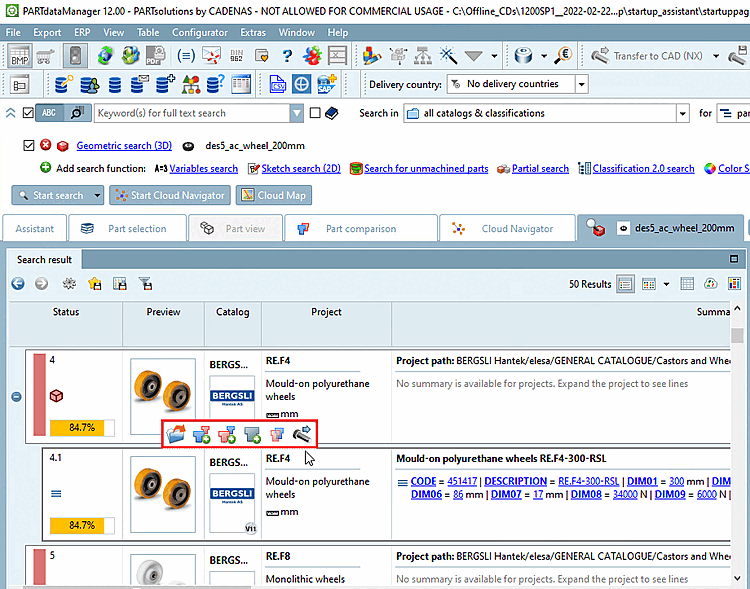
Task: Click the settings gear in Search result toolbar
Action: click(69, 284)
